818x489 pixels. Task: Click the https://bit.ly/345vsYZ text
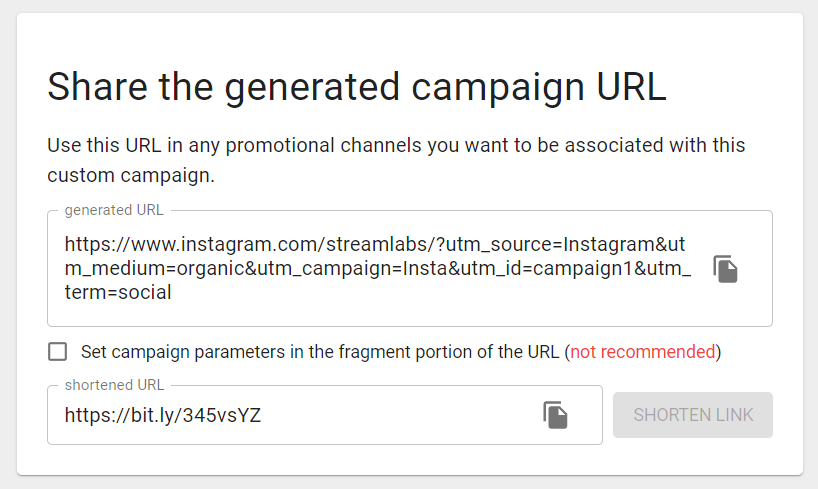point(163,415)
